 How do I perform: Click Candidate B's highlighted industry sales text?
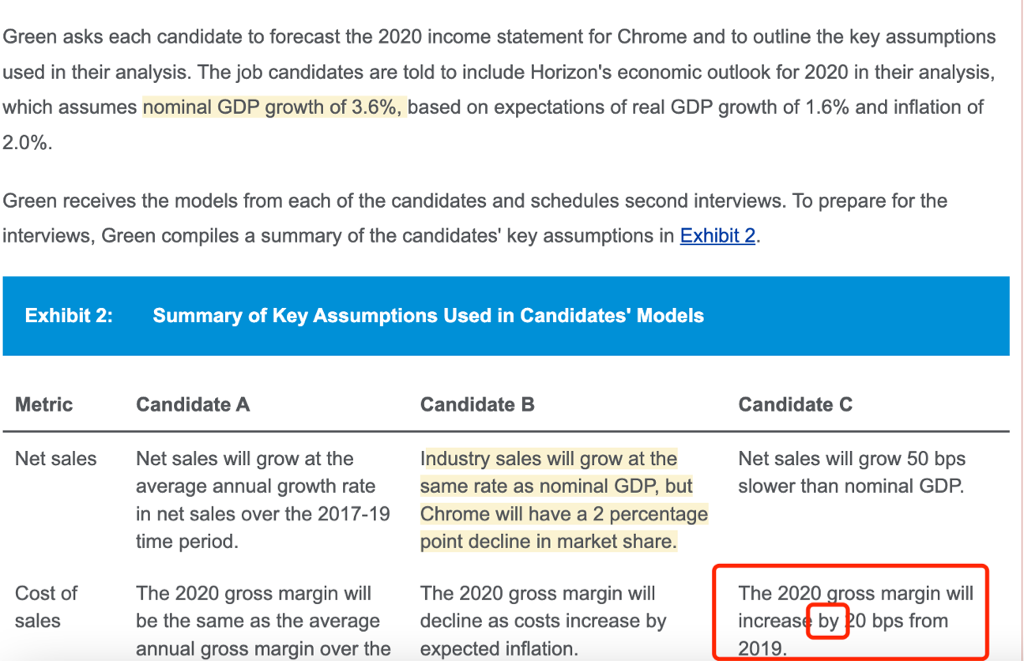tap(563, 500)
